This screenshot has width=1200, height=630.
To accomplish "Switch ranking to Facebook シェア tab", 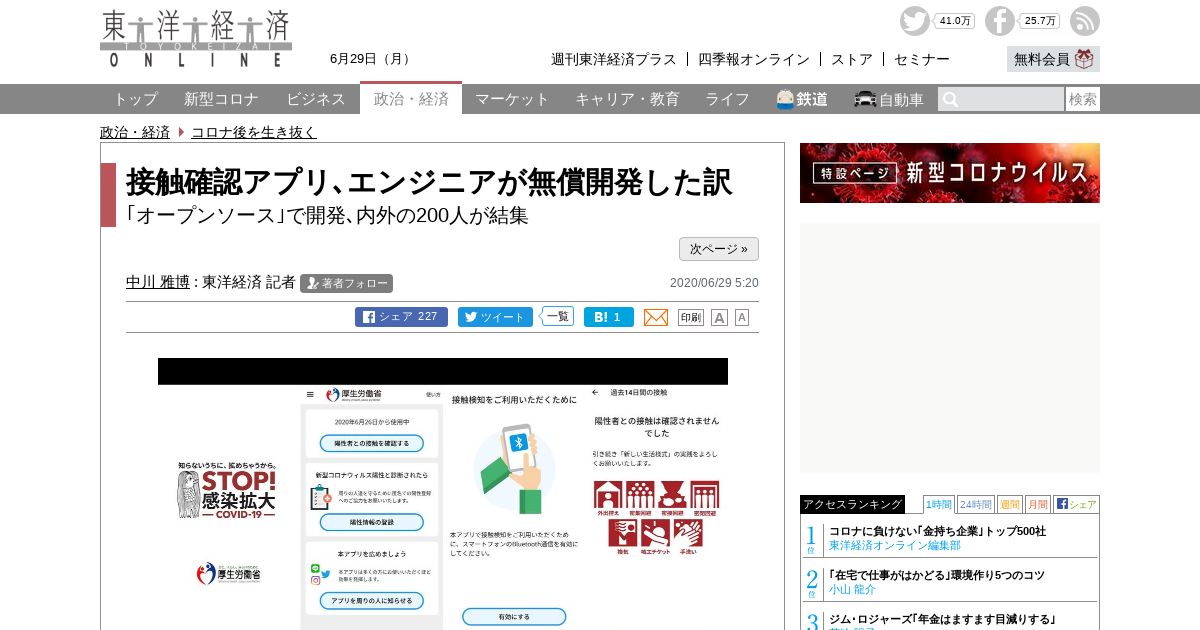I will pos(1076,504).
